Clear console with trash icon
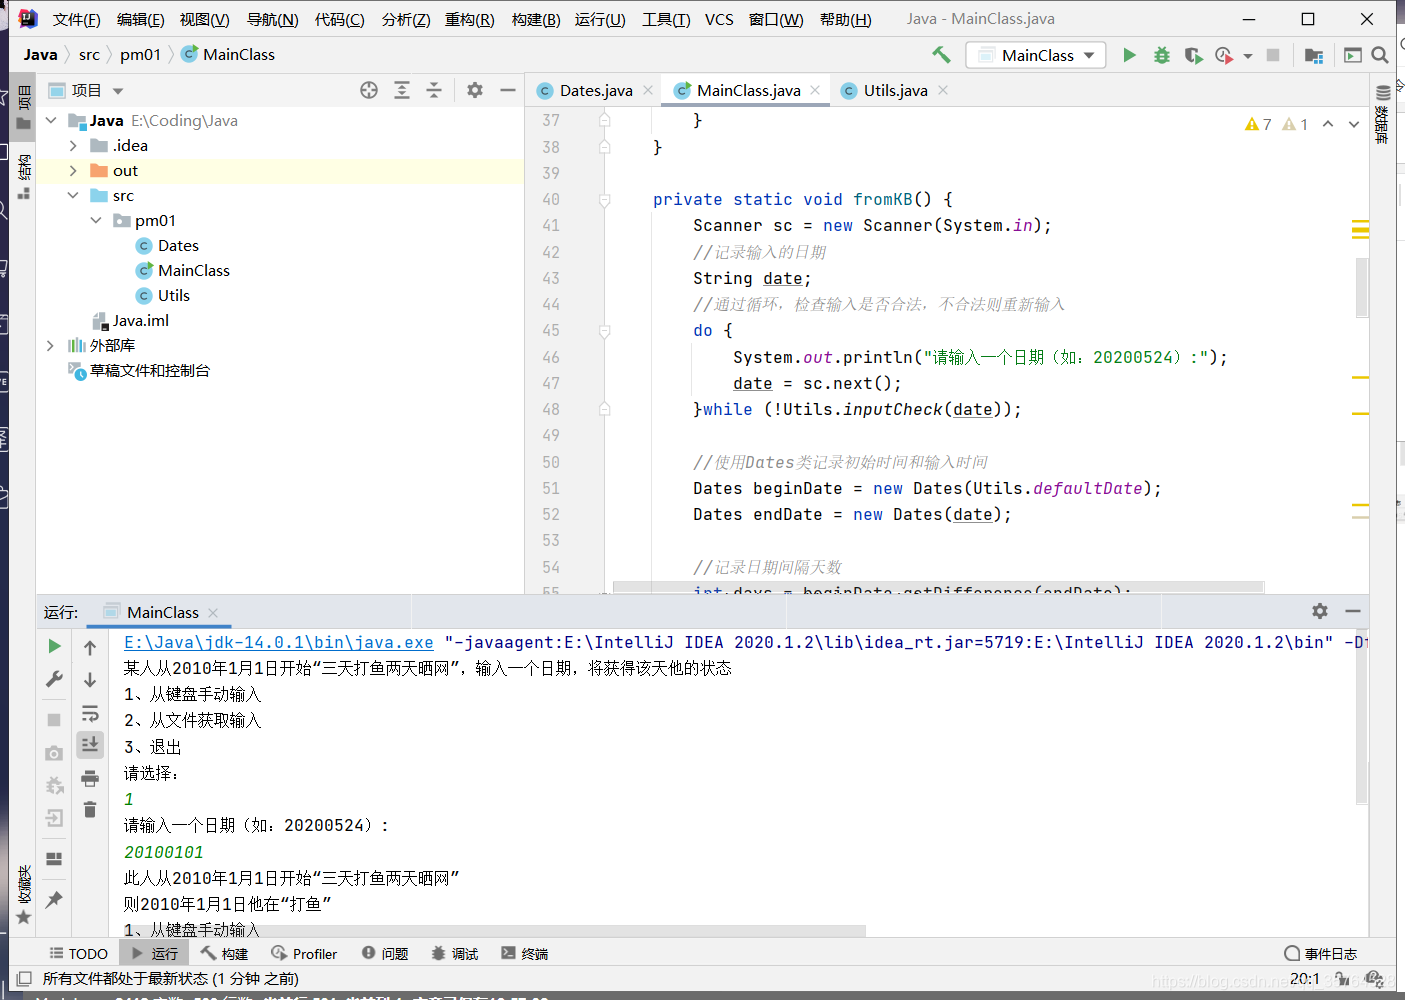This screenshot has height=1000, width=1405. coord(90,810)
